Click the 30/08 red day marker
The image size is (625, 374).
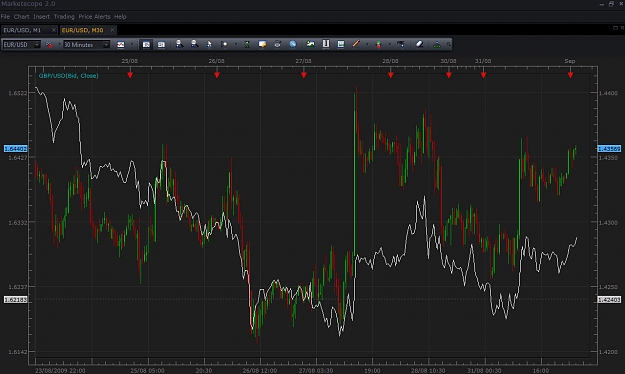(x=449, y=75)
